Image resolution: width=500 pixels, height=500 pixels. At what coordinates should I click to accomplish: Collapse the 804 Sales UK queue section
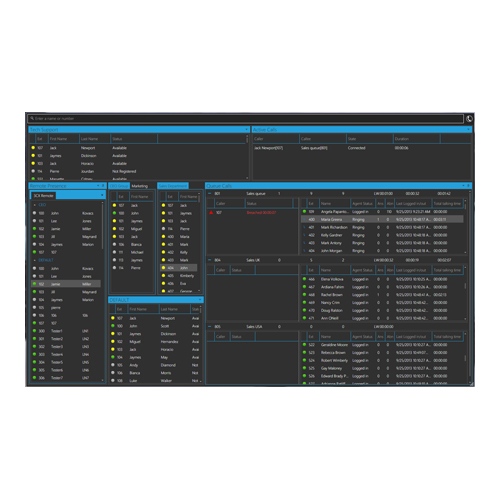tap(210, 260)
